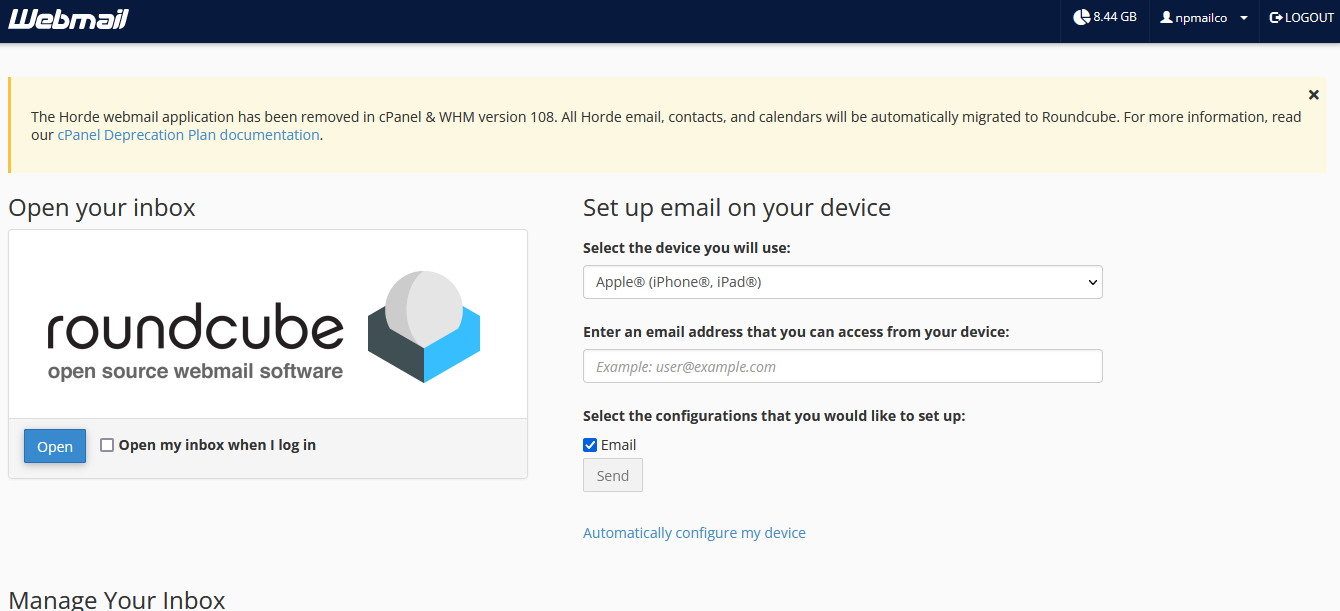Dismiss the Horde deprecation notice
Screen dimensions: 1340x611
1314,95
